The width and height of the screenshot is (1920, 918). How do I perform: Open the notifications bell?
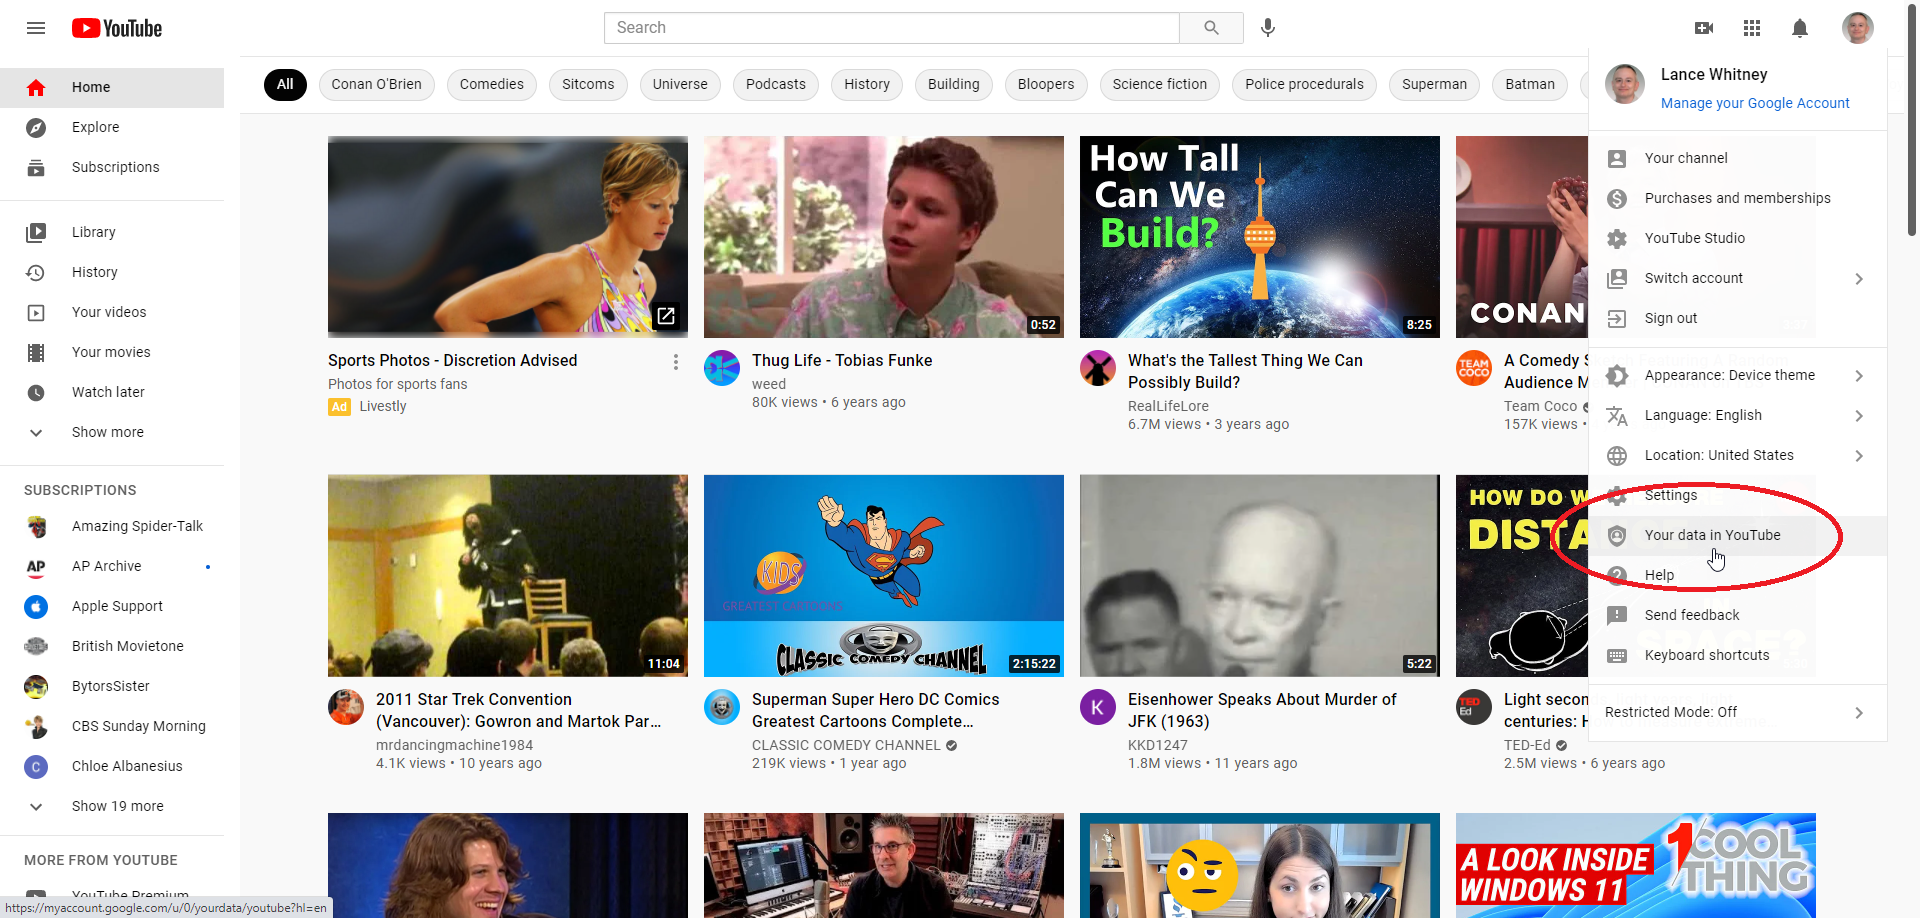pos(1800,28)
